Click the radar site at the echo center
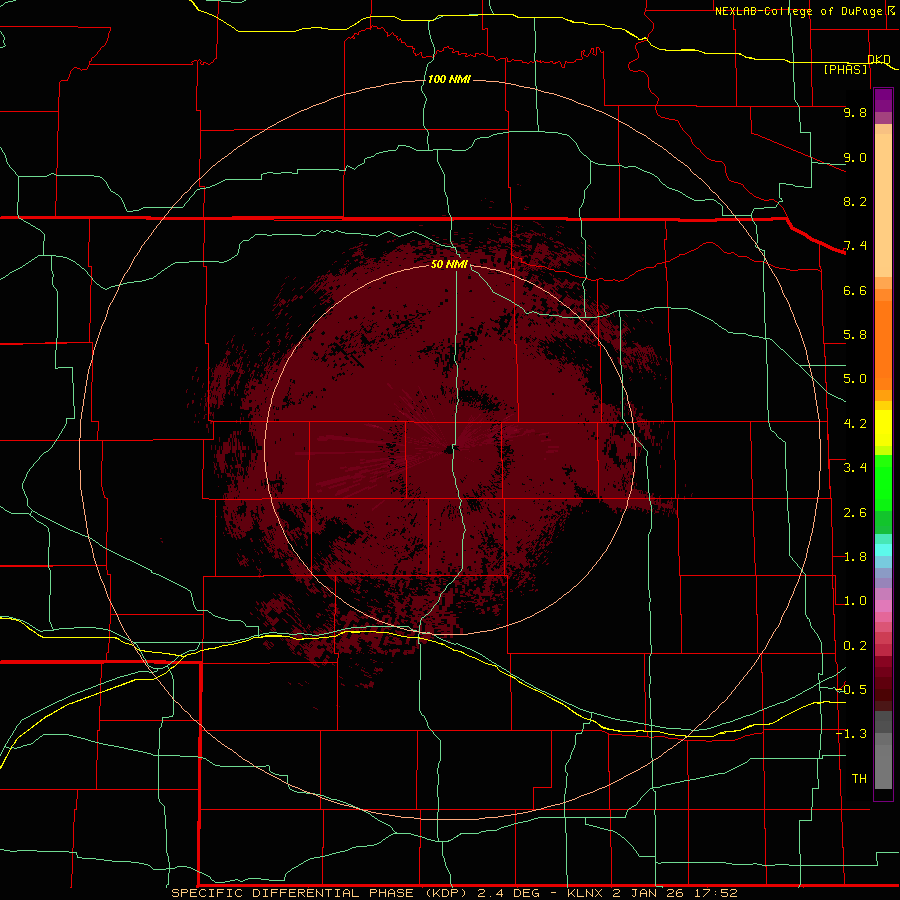Viewport: 900px width, 900px height. point(449,449)
